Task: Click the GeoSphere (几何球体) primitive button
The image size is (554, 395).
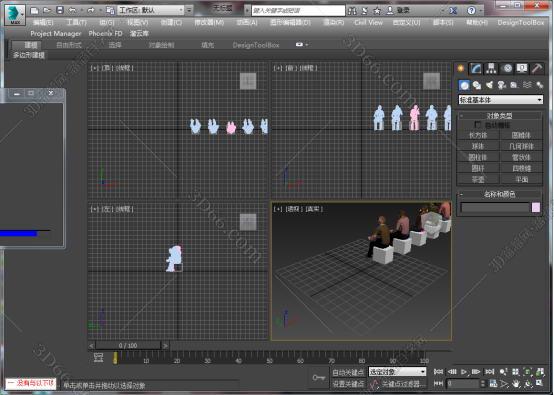Action: [521, 146]
